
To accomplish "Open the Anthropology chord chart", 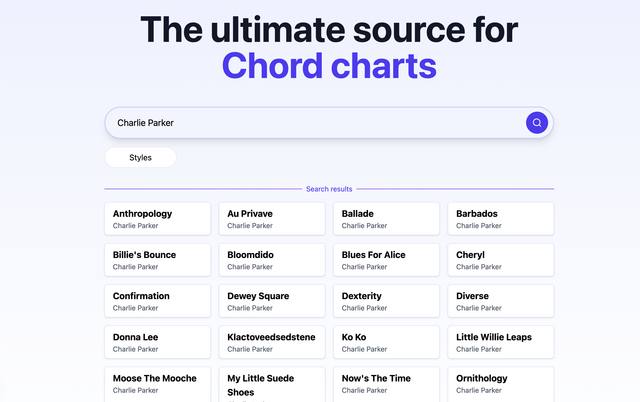I will coord(157,219).
